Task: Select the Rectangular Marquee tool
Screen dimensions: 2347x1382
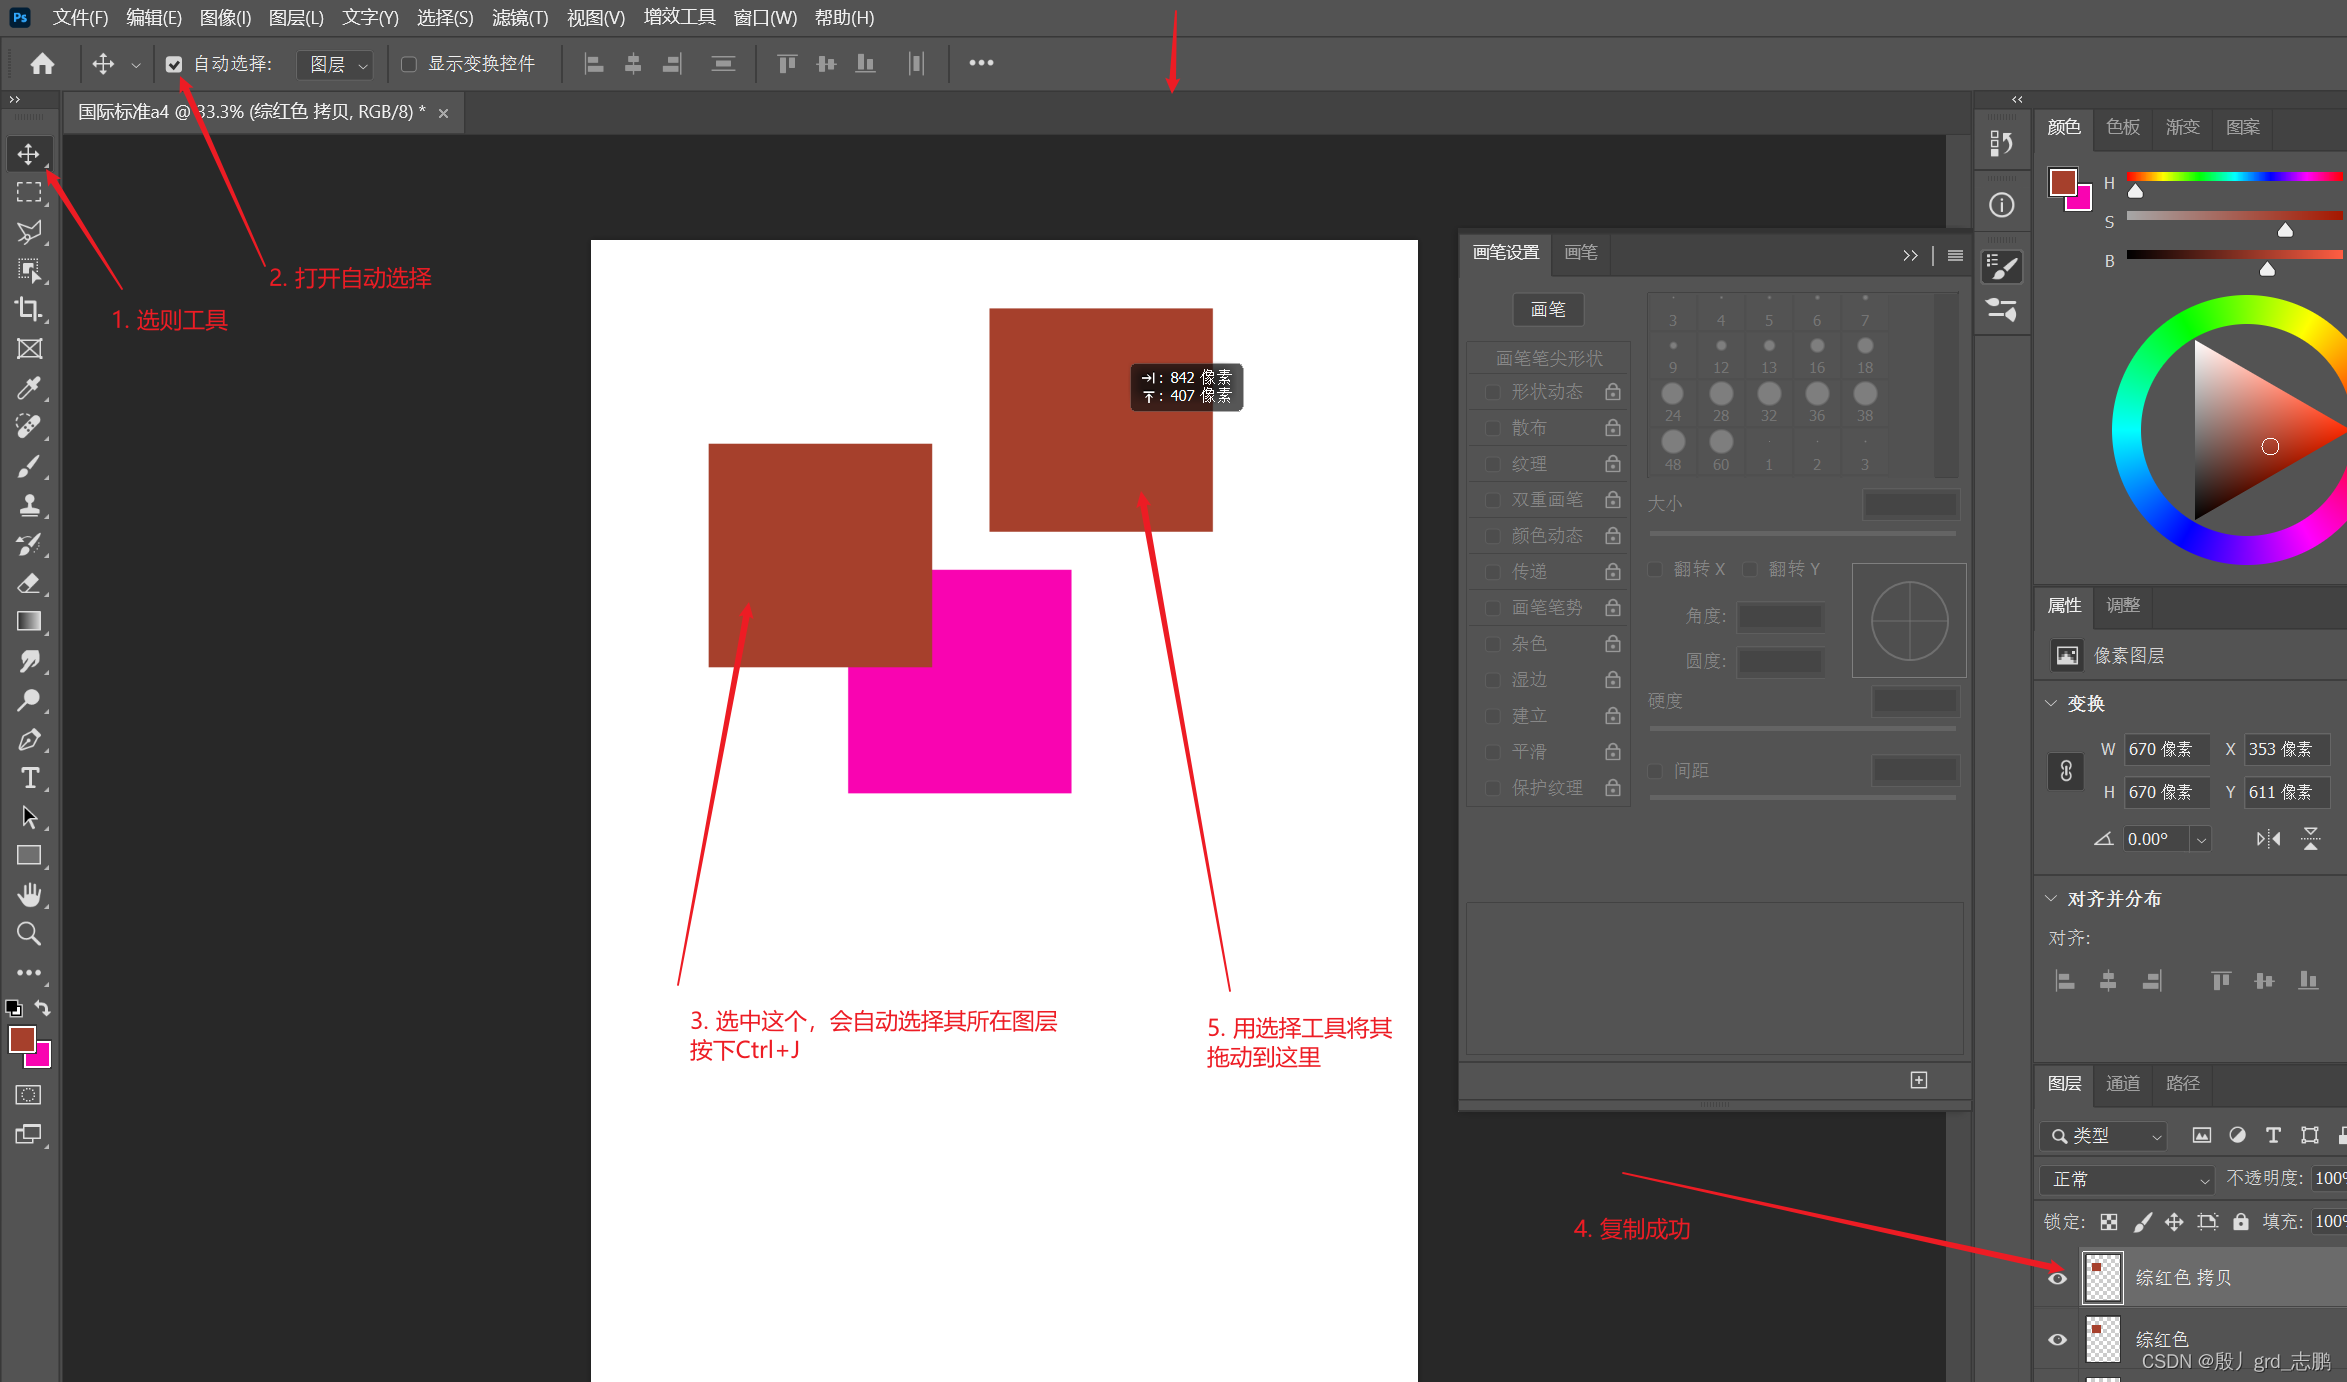Action: pos(29,192)
